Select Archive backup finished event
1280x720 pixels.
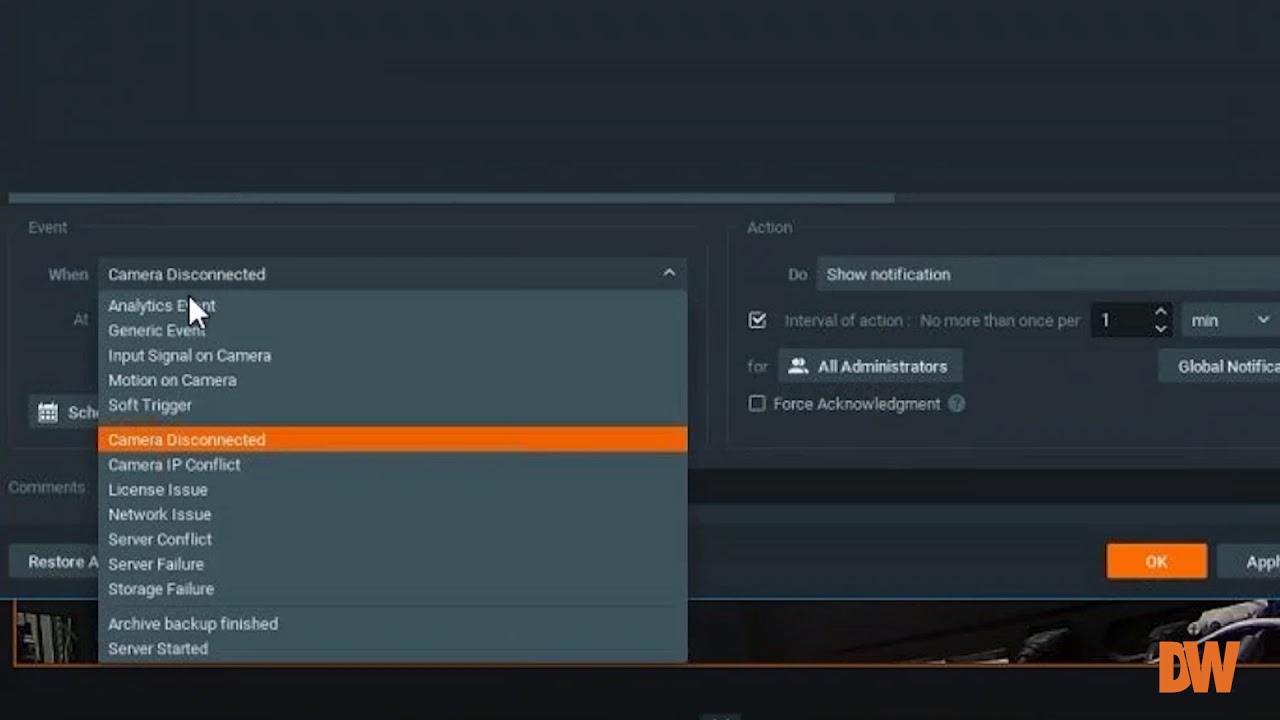(392, 624)
